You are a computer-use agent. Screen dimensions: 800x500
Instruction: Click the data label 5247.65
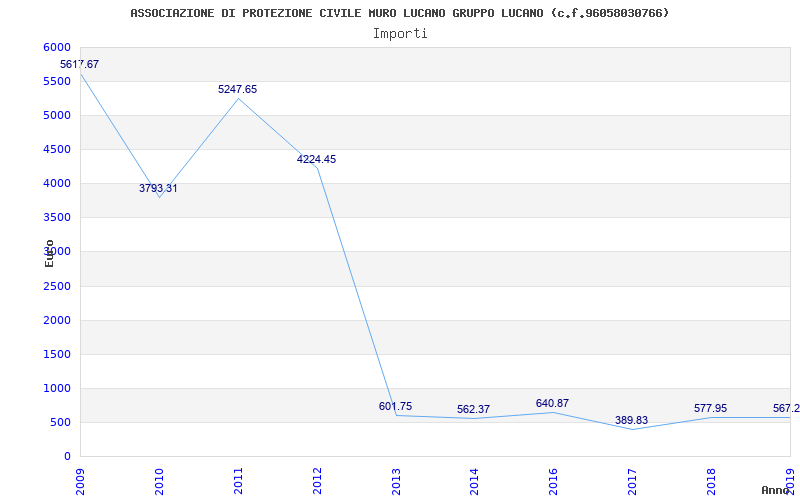[x=237, y=89]
